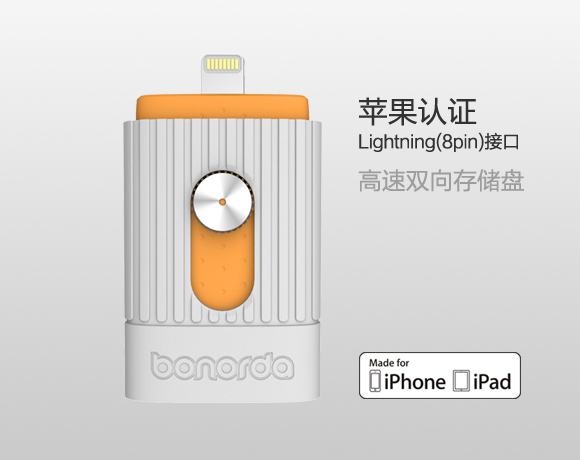
Task: Click the 'Made for' label in the badge
Action: click(389, 363)
